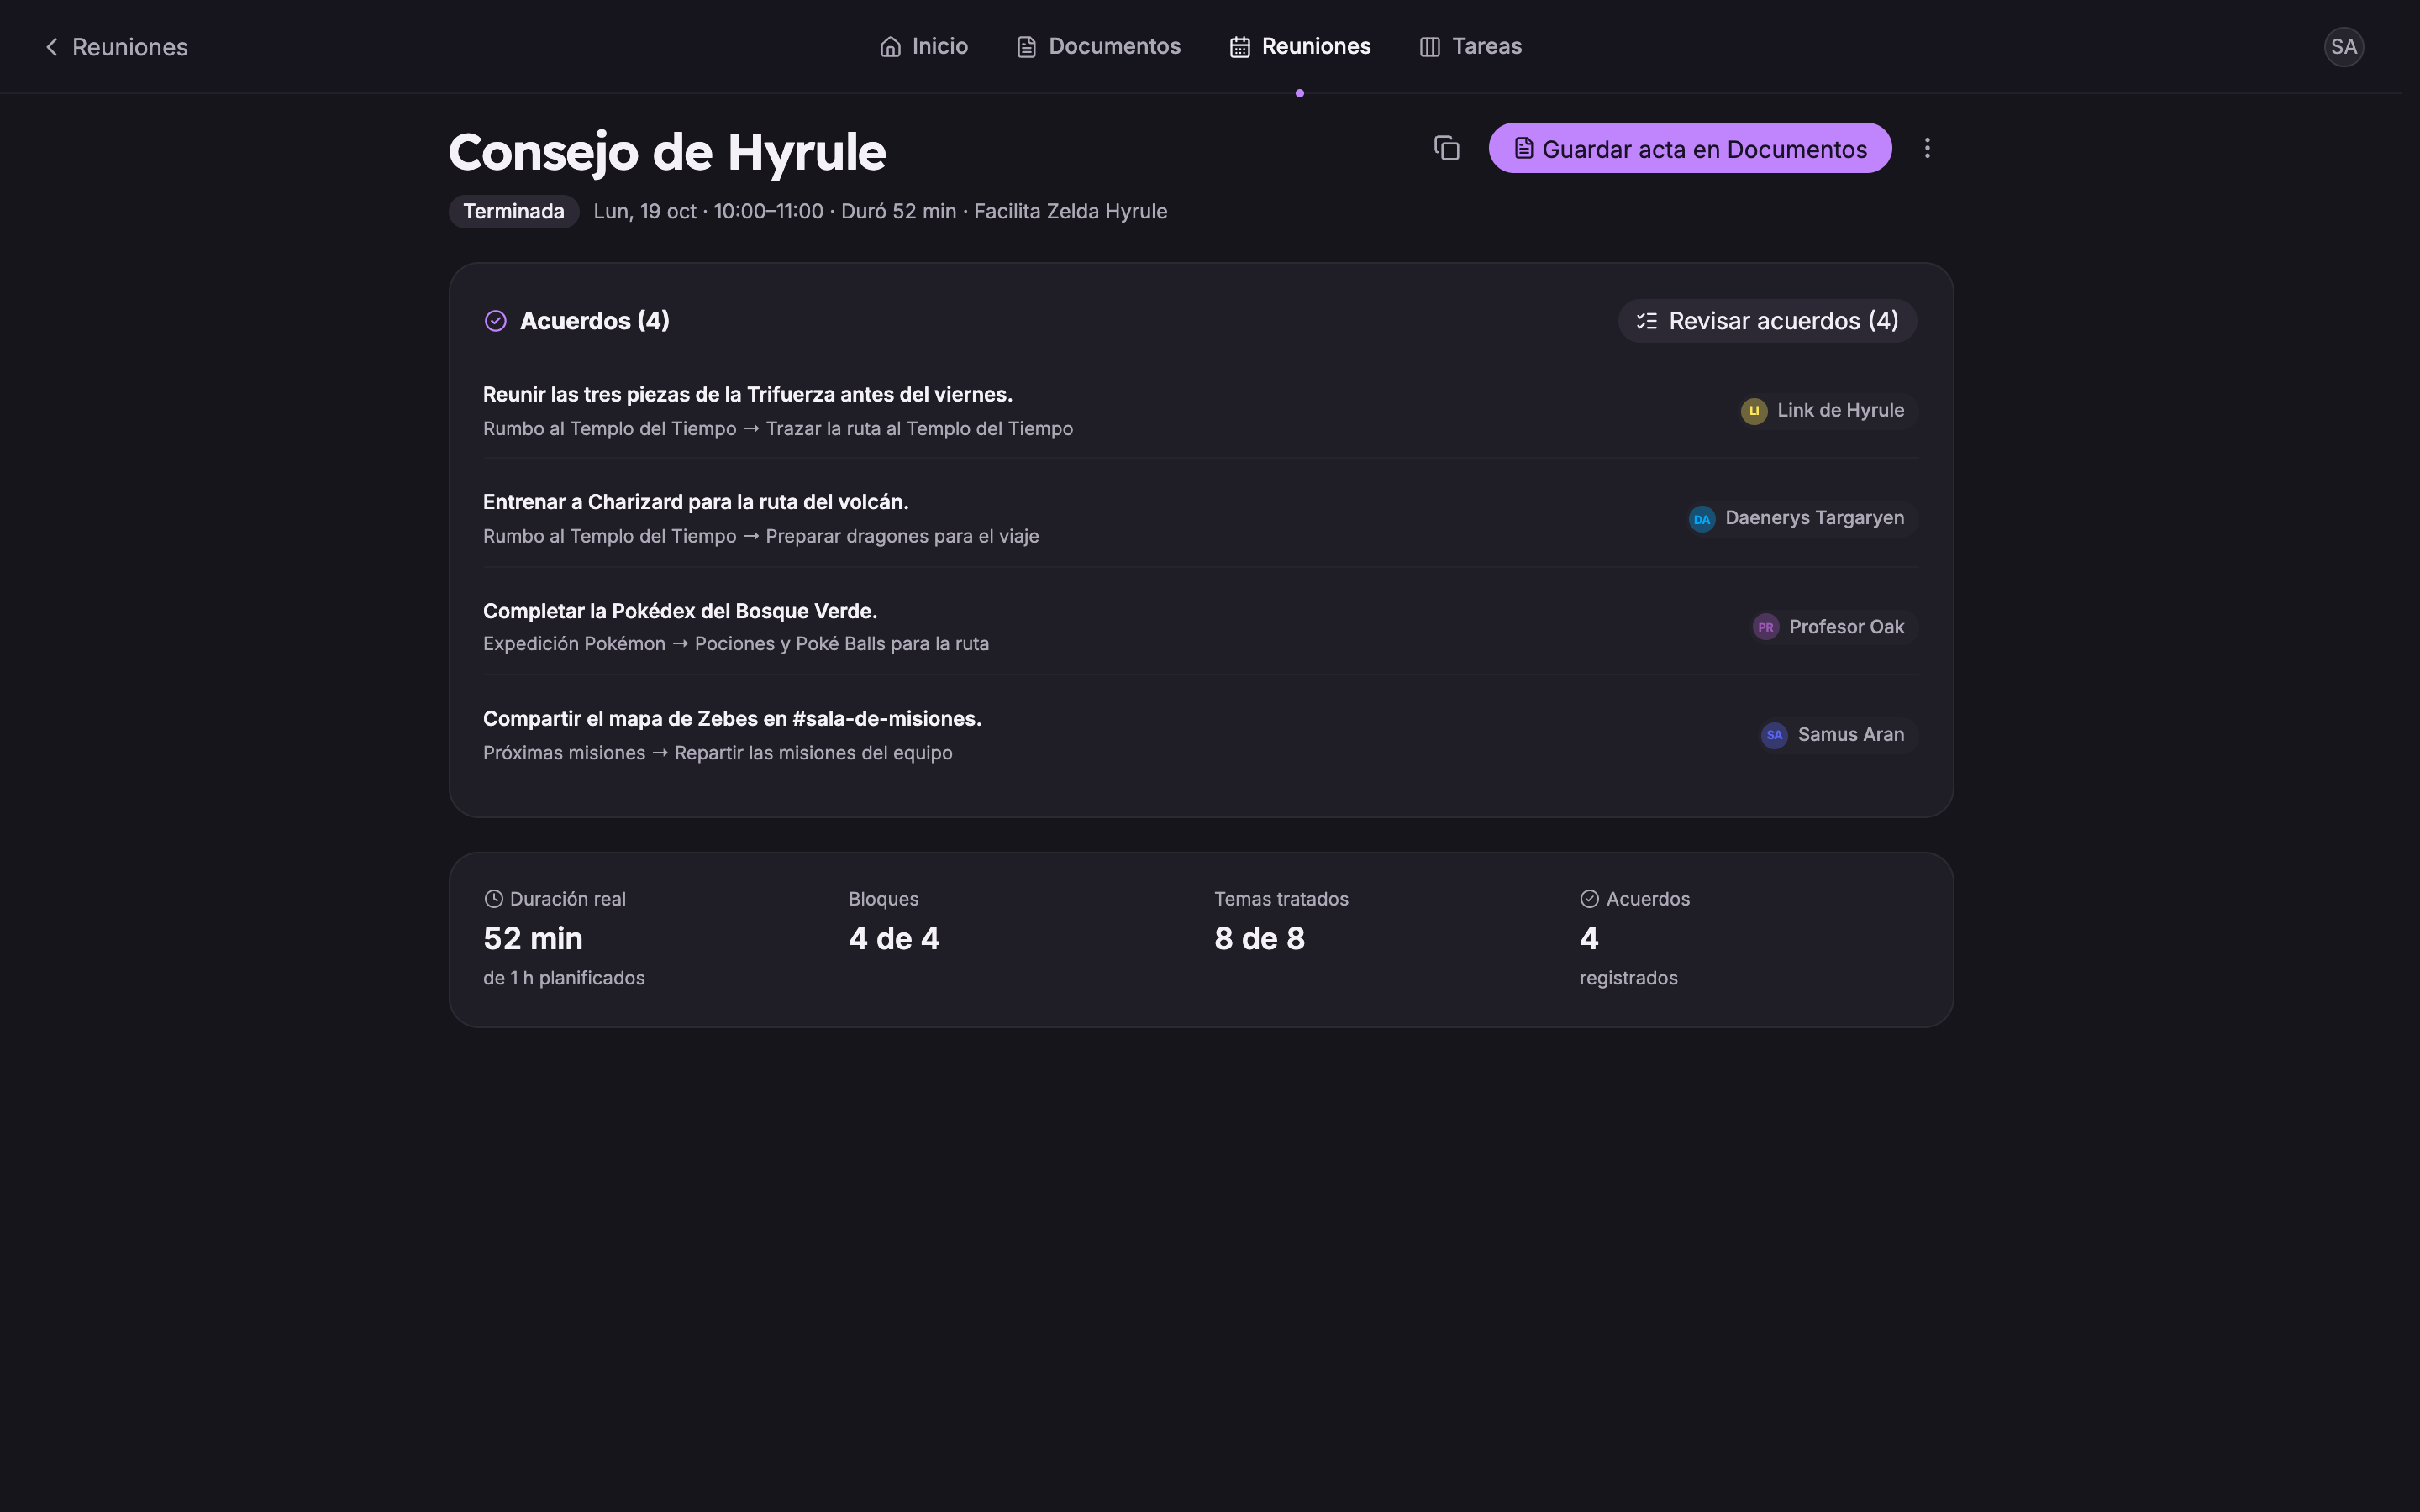Viewport: 2420px width, 1512px height.
Task: Switch to the Tareas tab
Action: pyautogui.click(x=1470, y=46)
